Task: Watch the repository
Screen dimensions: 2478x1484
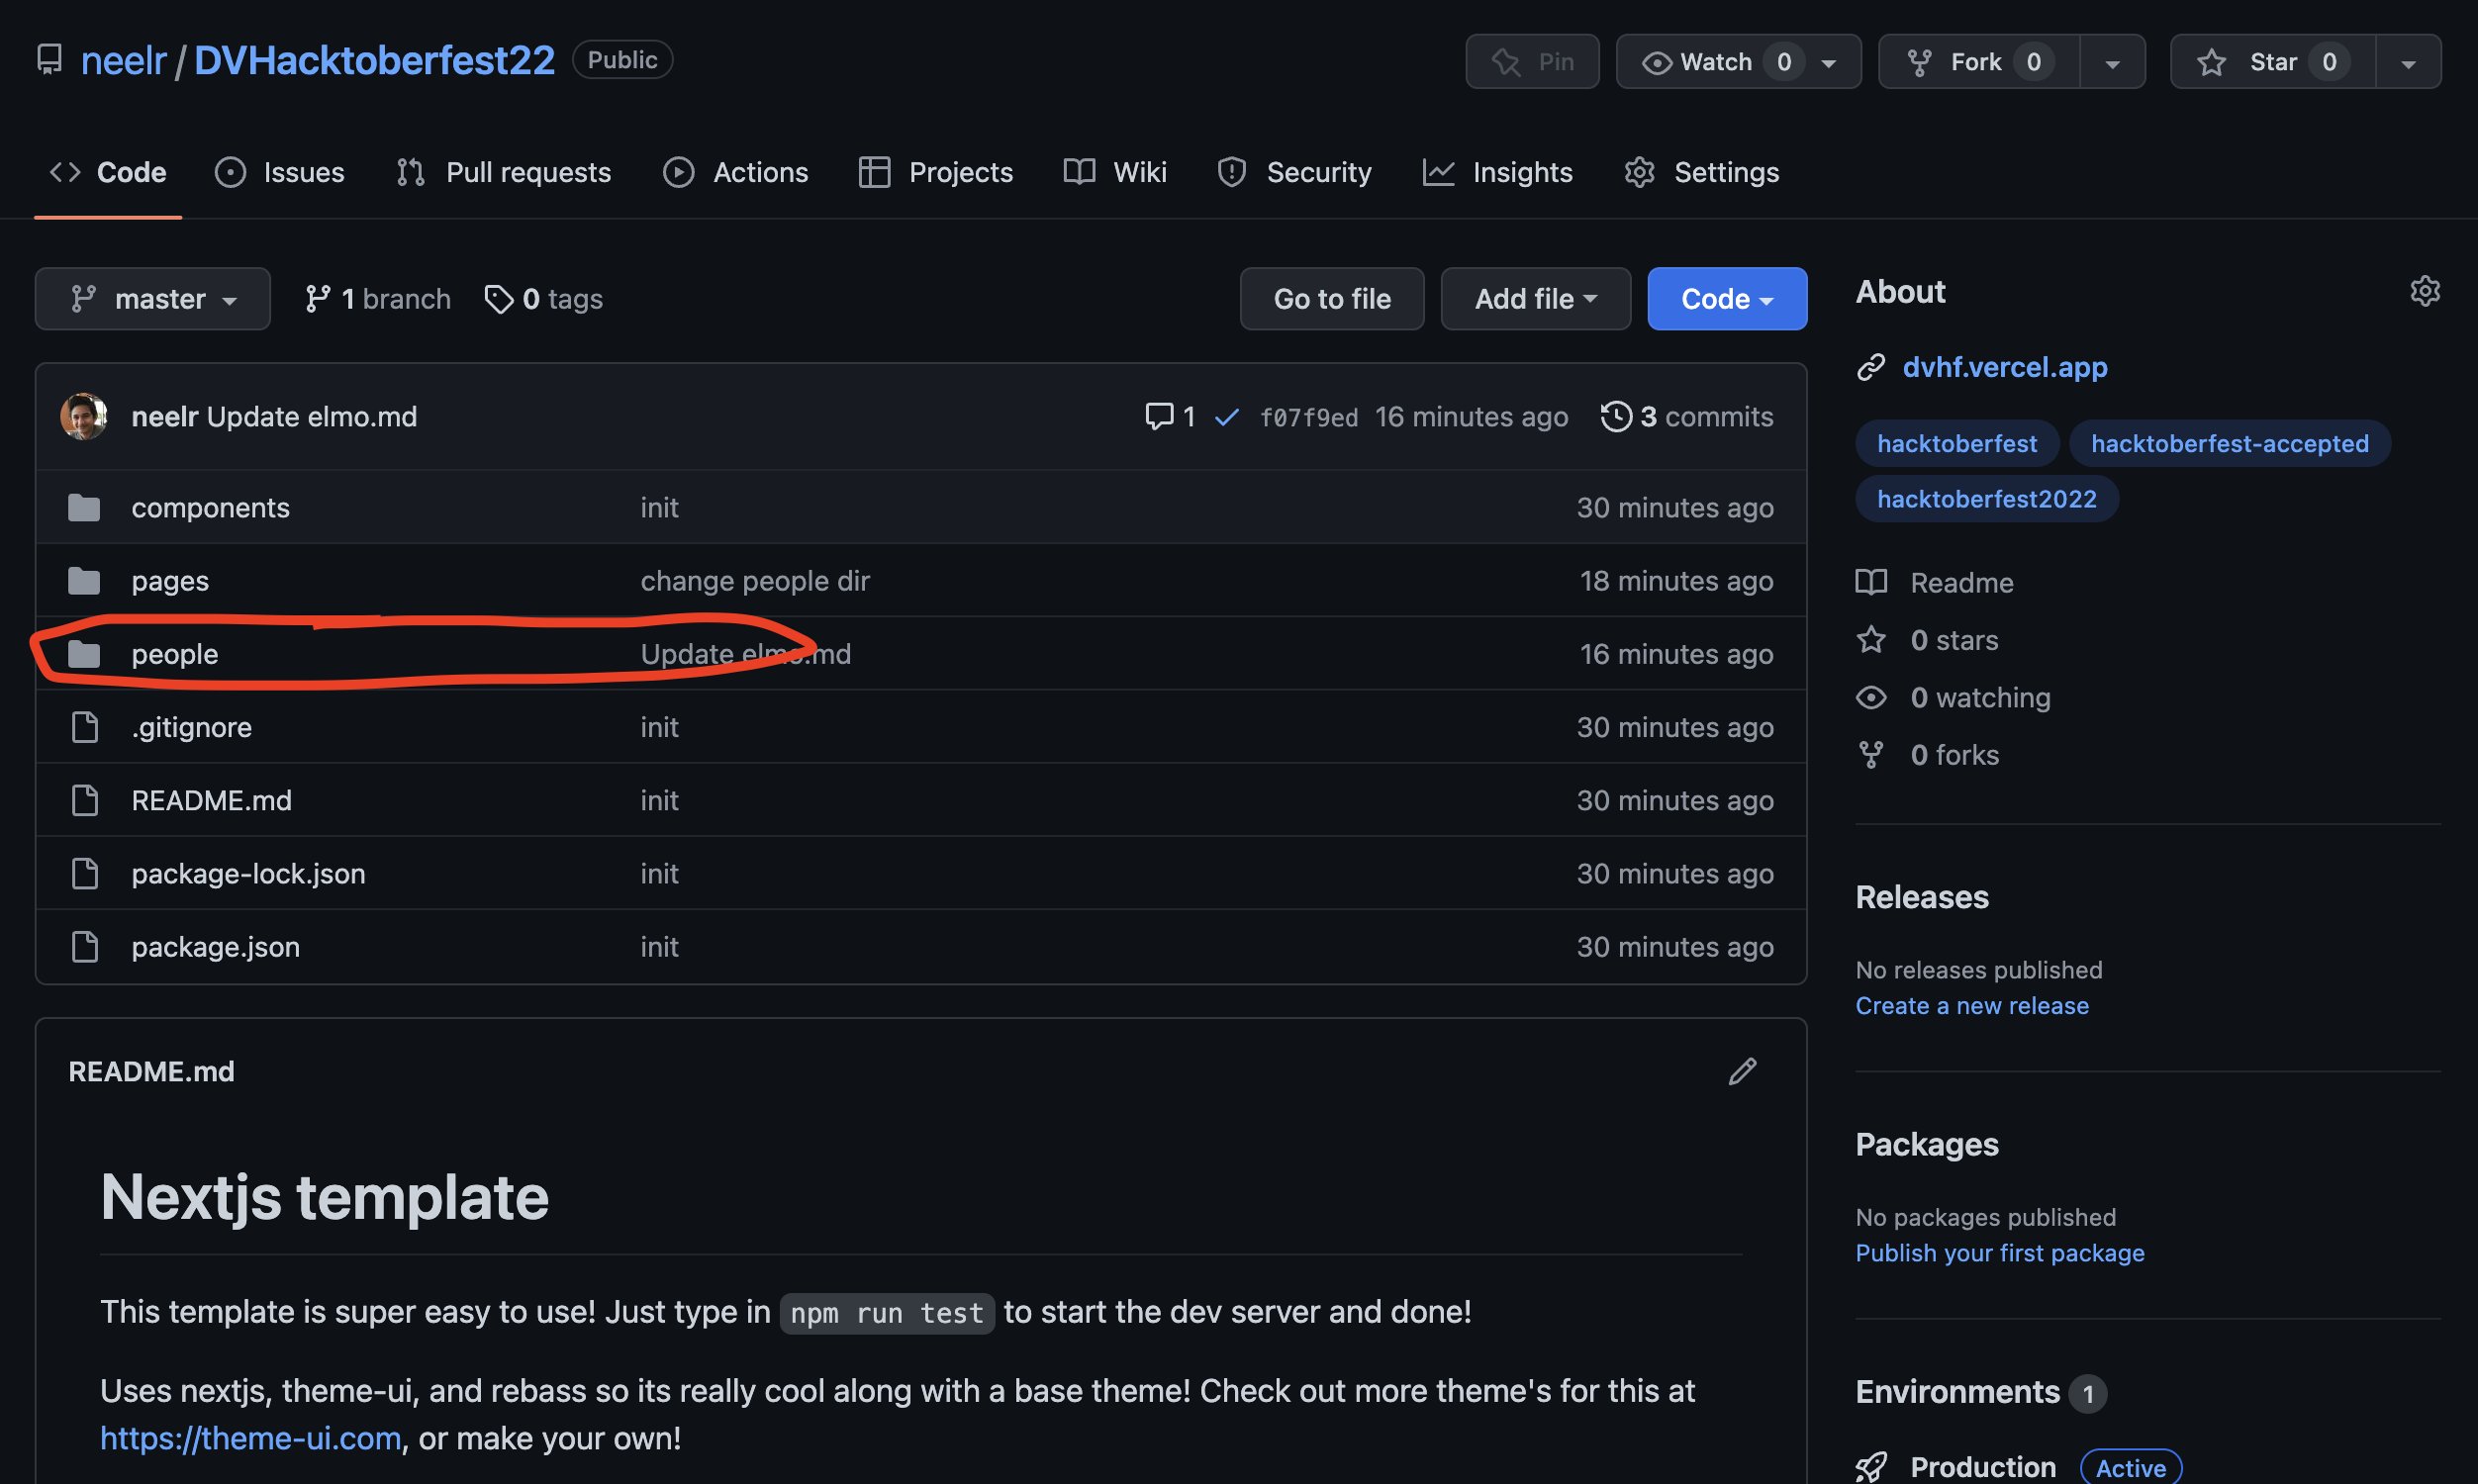Action: tap(1738, 61)
